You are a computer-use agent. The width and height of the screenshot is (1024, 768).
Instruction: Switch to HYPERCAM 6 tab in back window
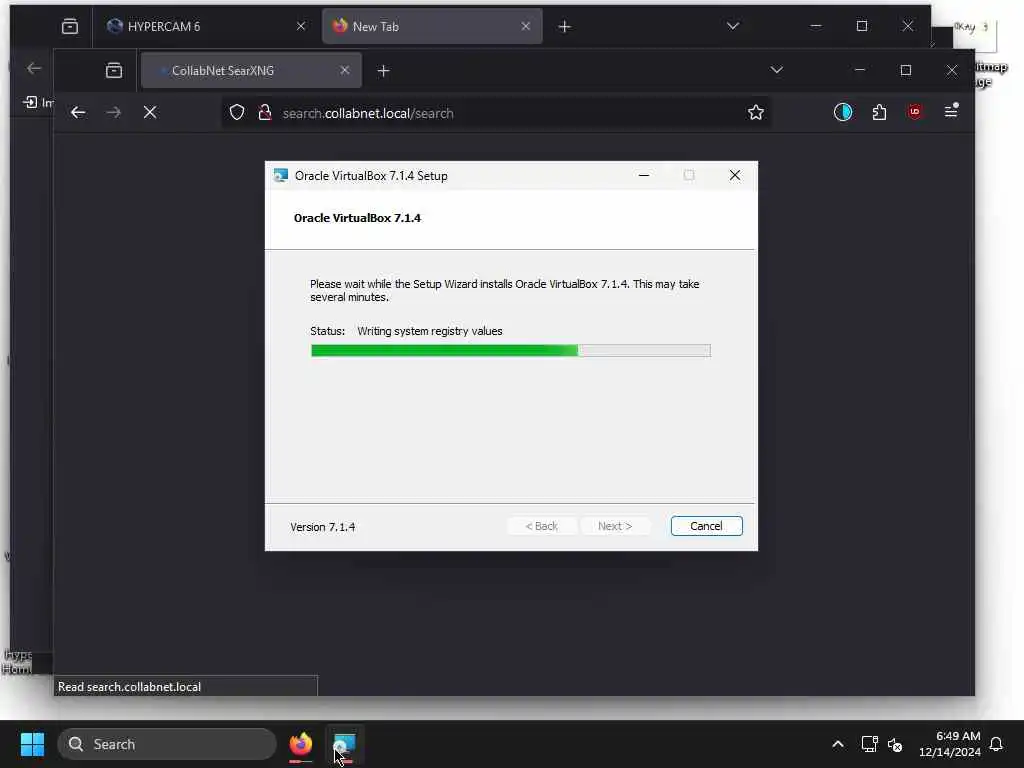click(206, 26)
